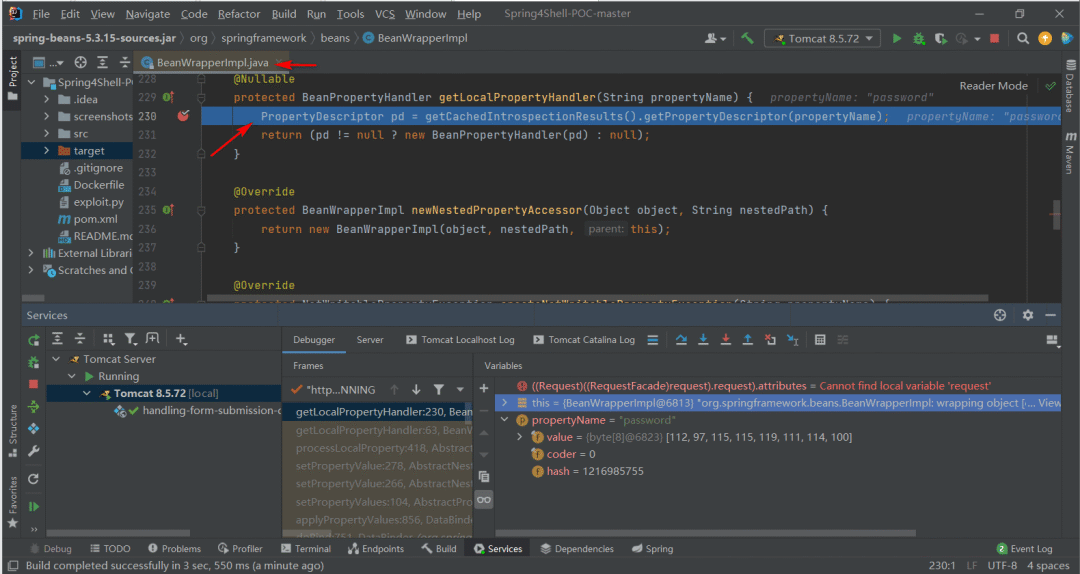This screenshot has width=1080, height=574.
Task: Select BeanWrapperImpl.java editor tab
Action: click(x=212, y=63)
